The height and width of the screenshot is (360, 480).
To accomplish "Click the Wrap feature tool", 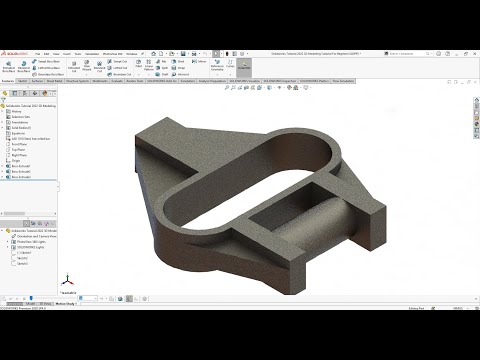I will [x=178, y=68].
